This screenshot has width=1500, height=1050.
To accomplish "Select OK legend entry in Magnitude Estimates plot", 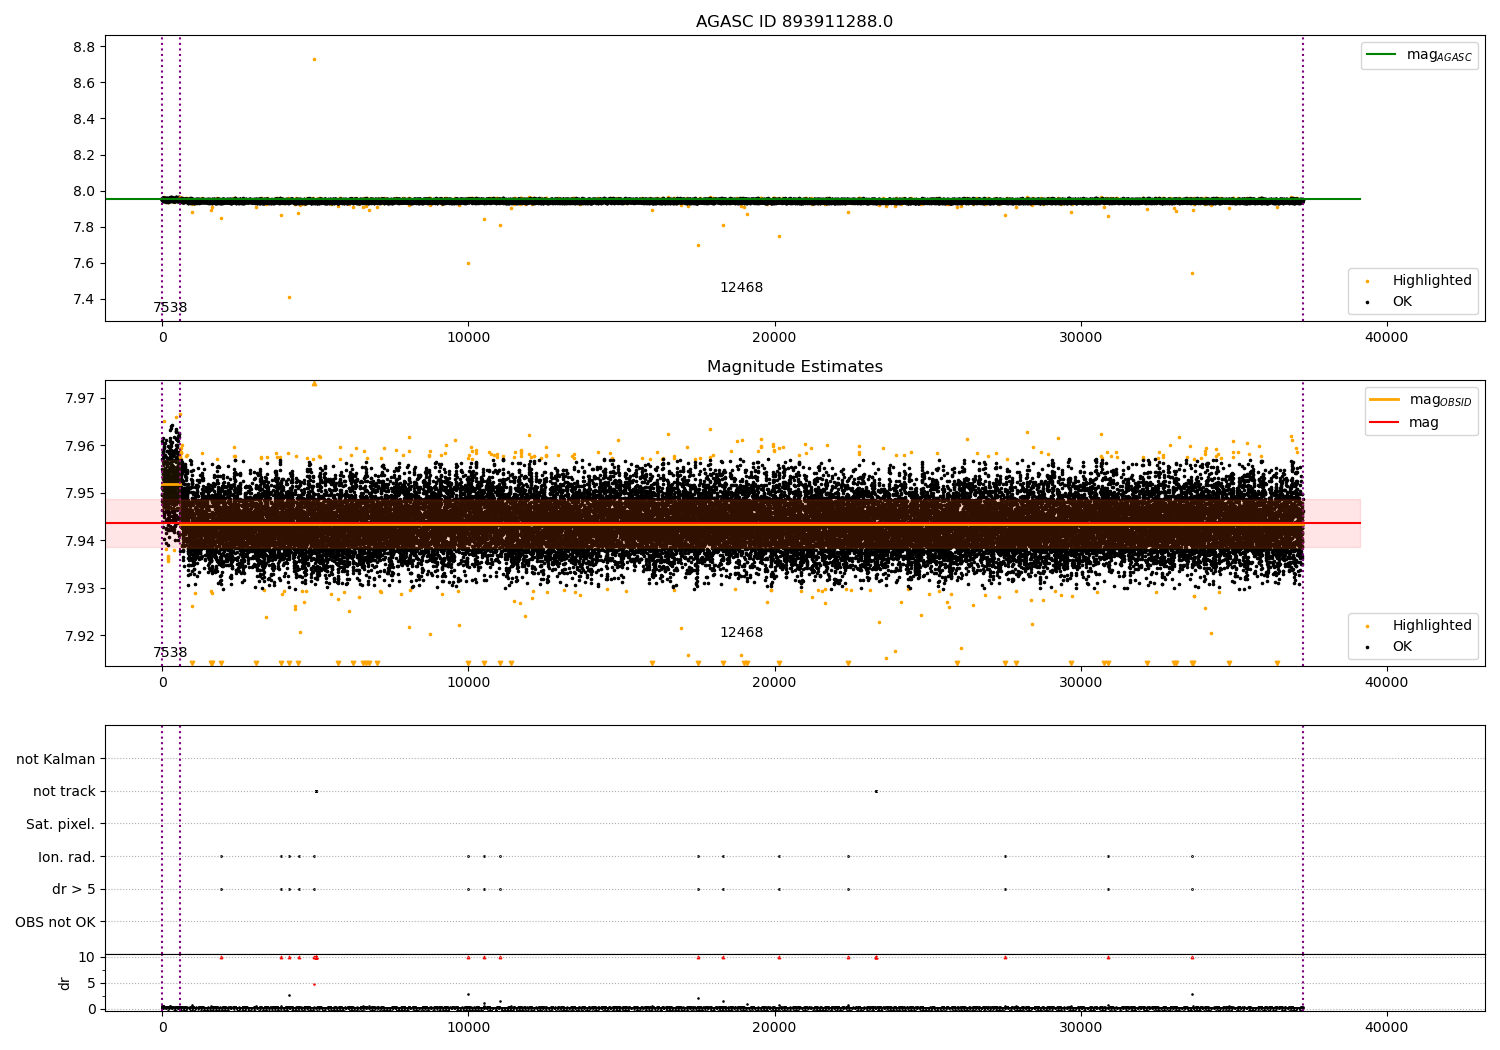I will click(1402, 647).
